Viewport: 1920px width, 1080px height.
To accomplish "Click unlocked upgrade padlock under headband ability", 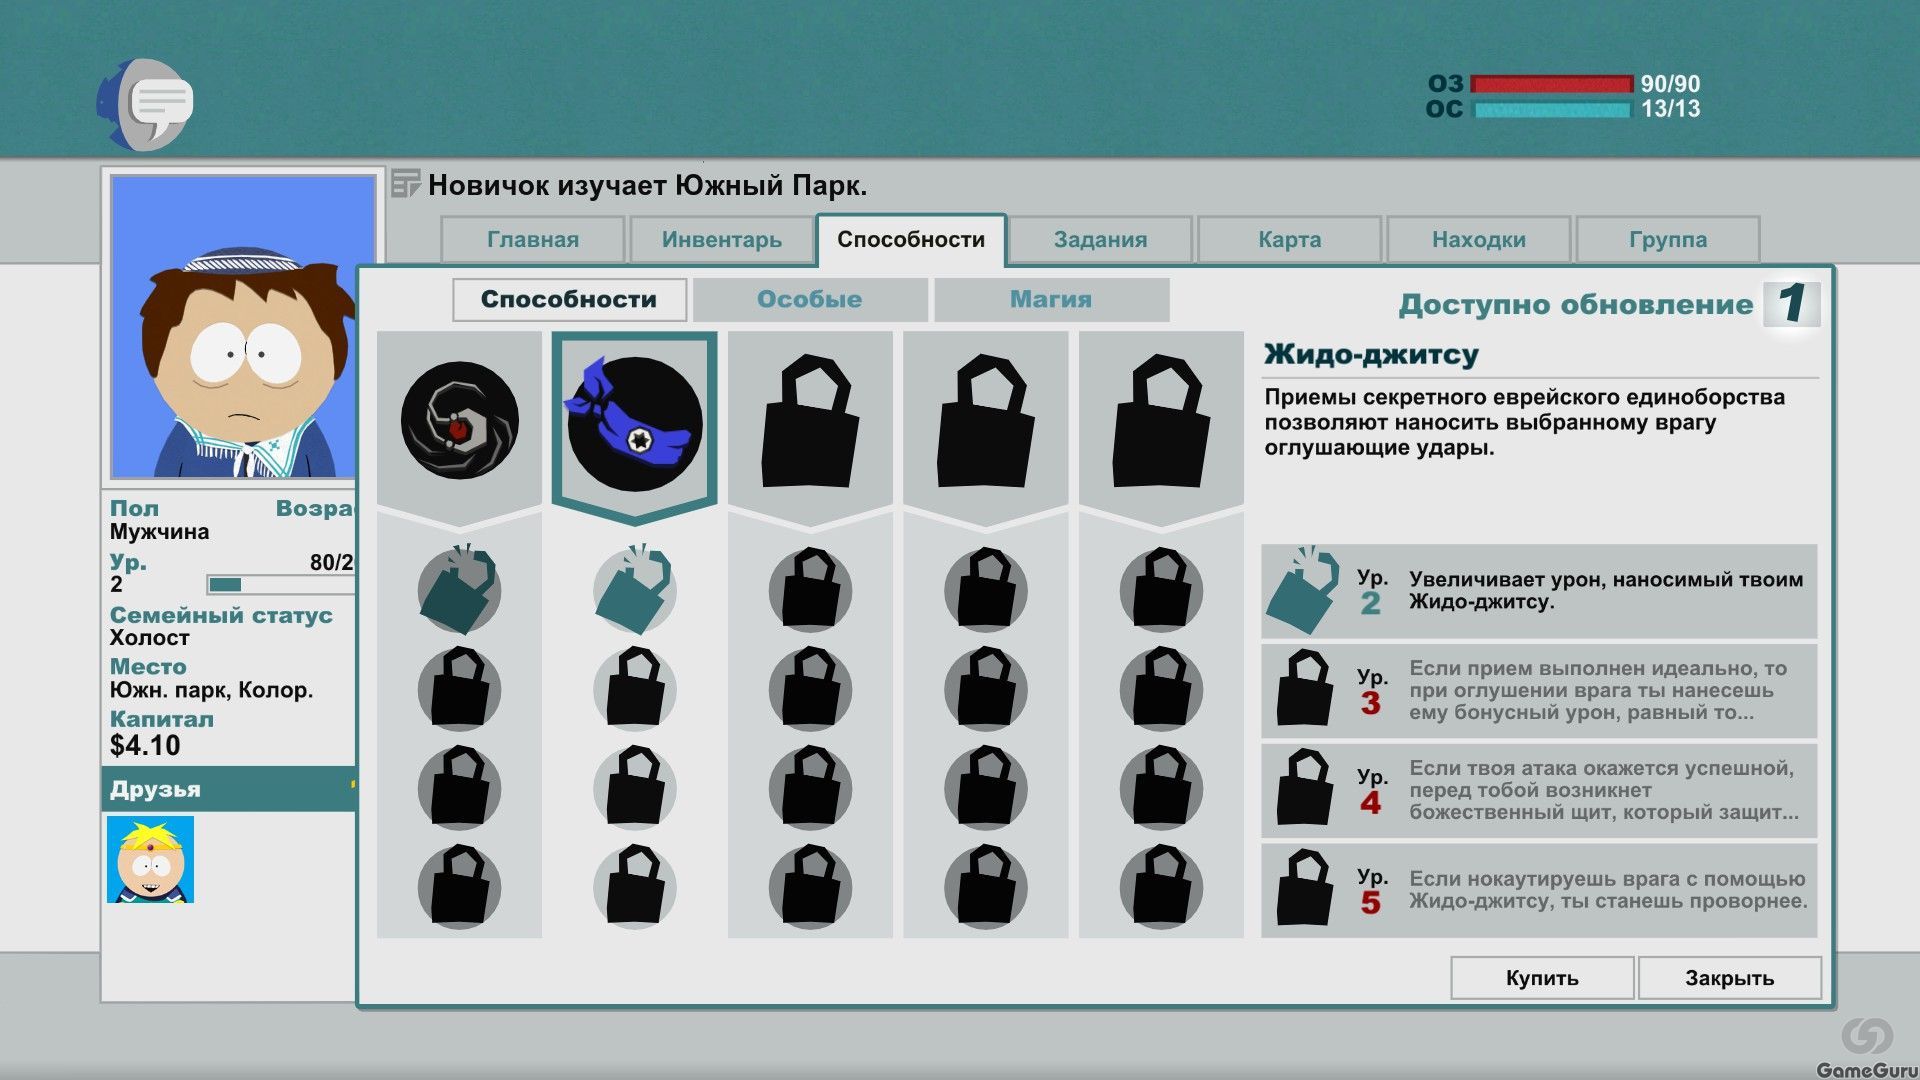I will (634, 590).
